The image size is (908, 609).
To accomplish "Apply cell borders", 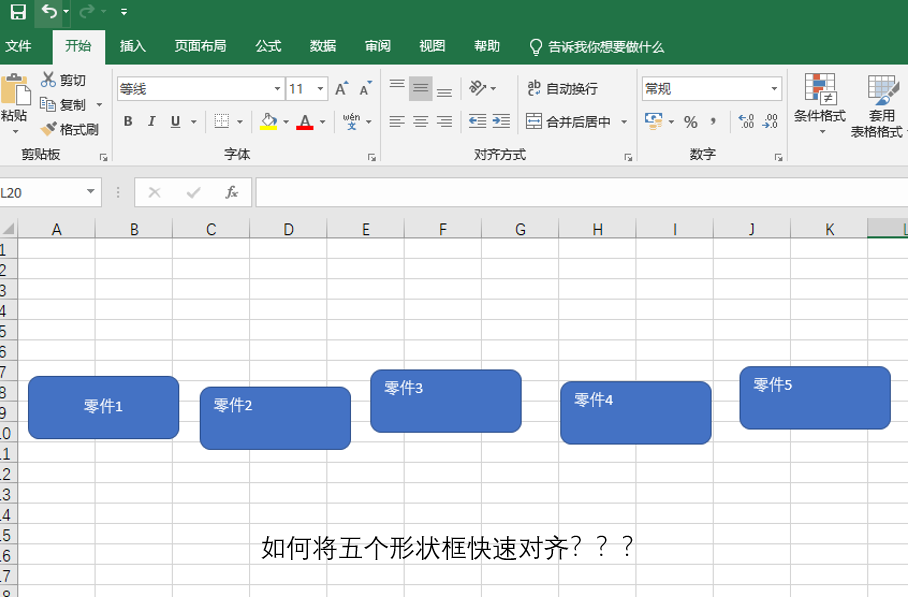I will tap(222, 121).
